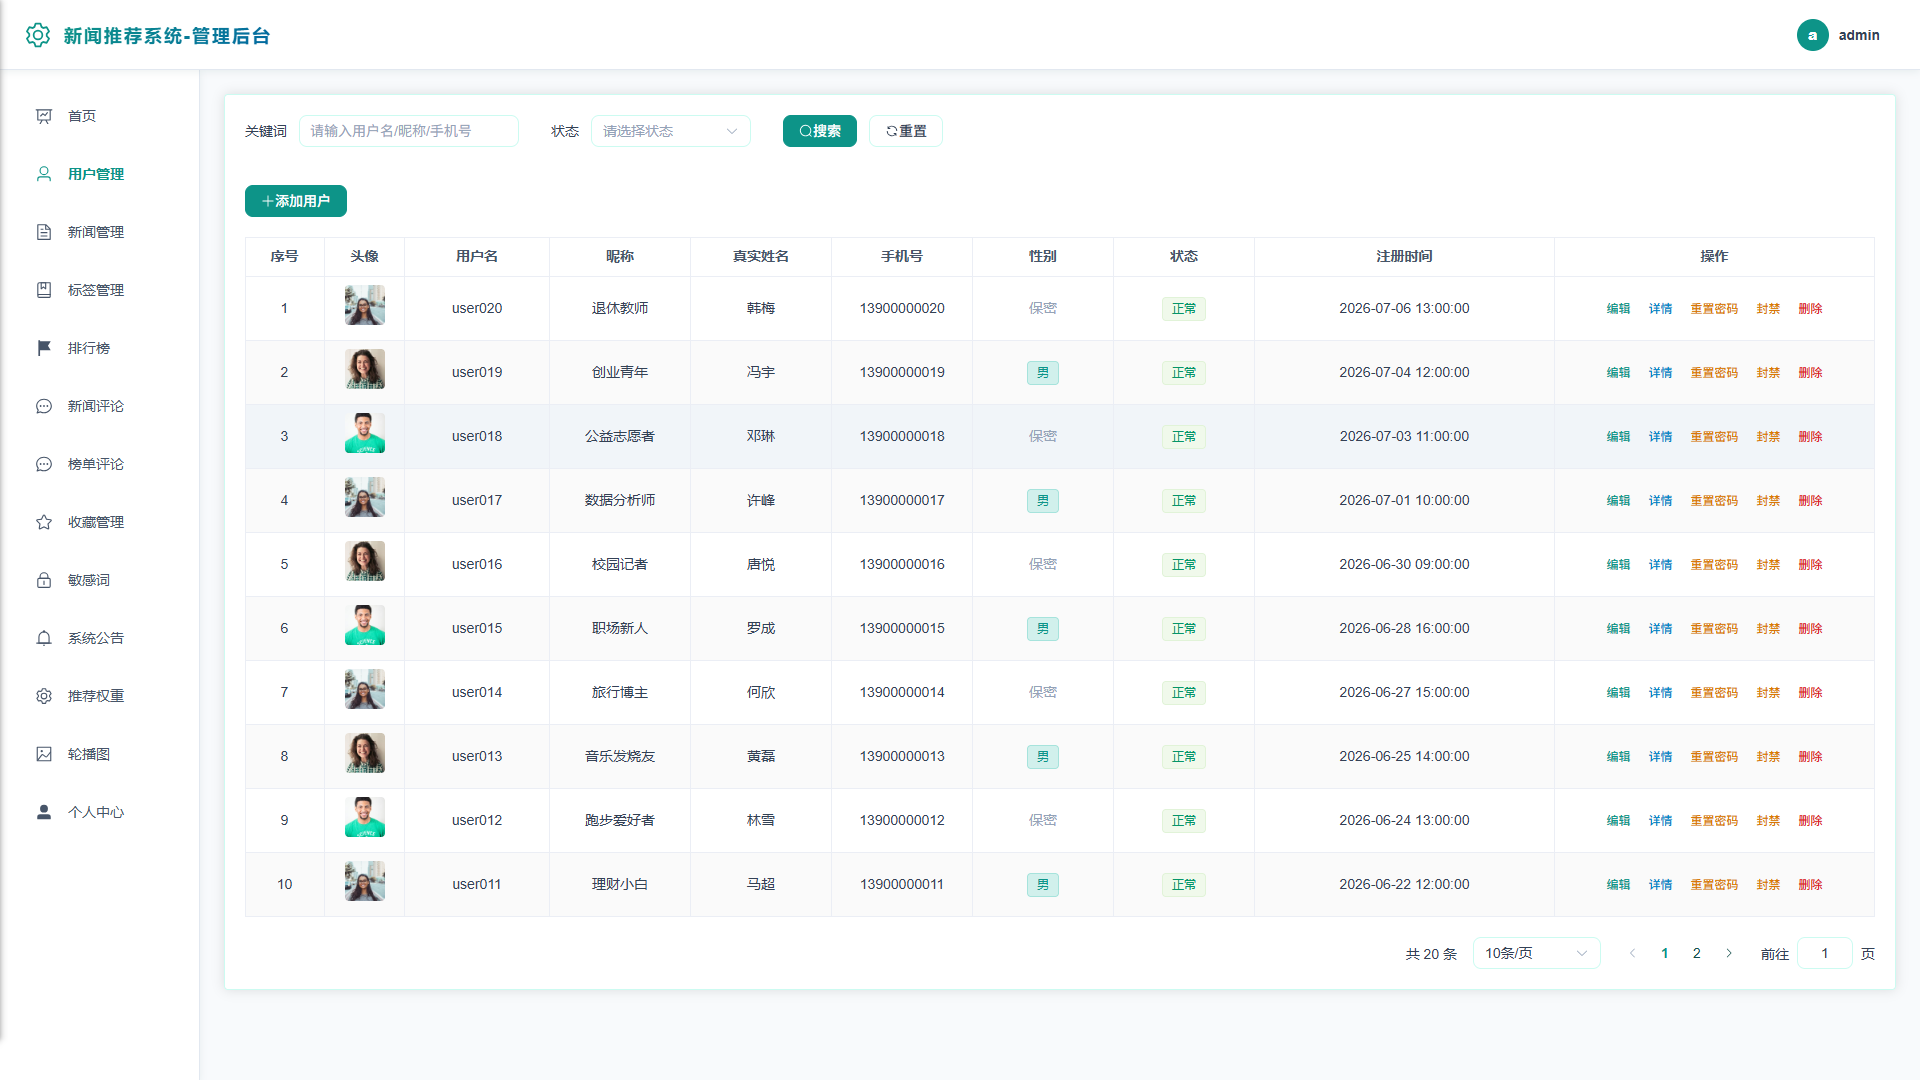Screen dimensions: 1920x1080
Task: Click the admin avatar icon
Action: [1812, 35]
